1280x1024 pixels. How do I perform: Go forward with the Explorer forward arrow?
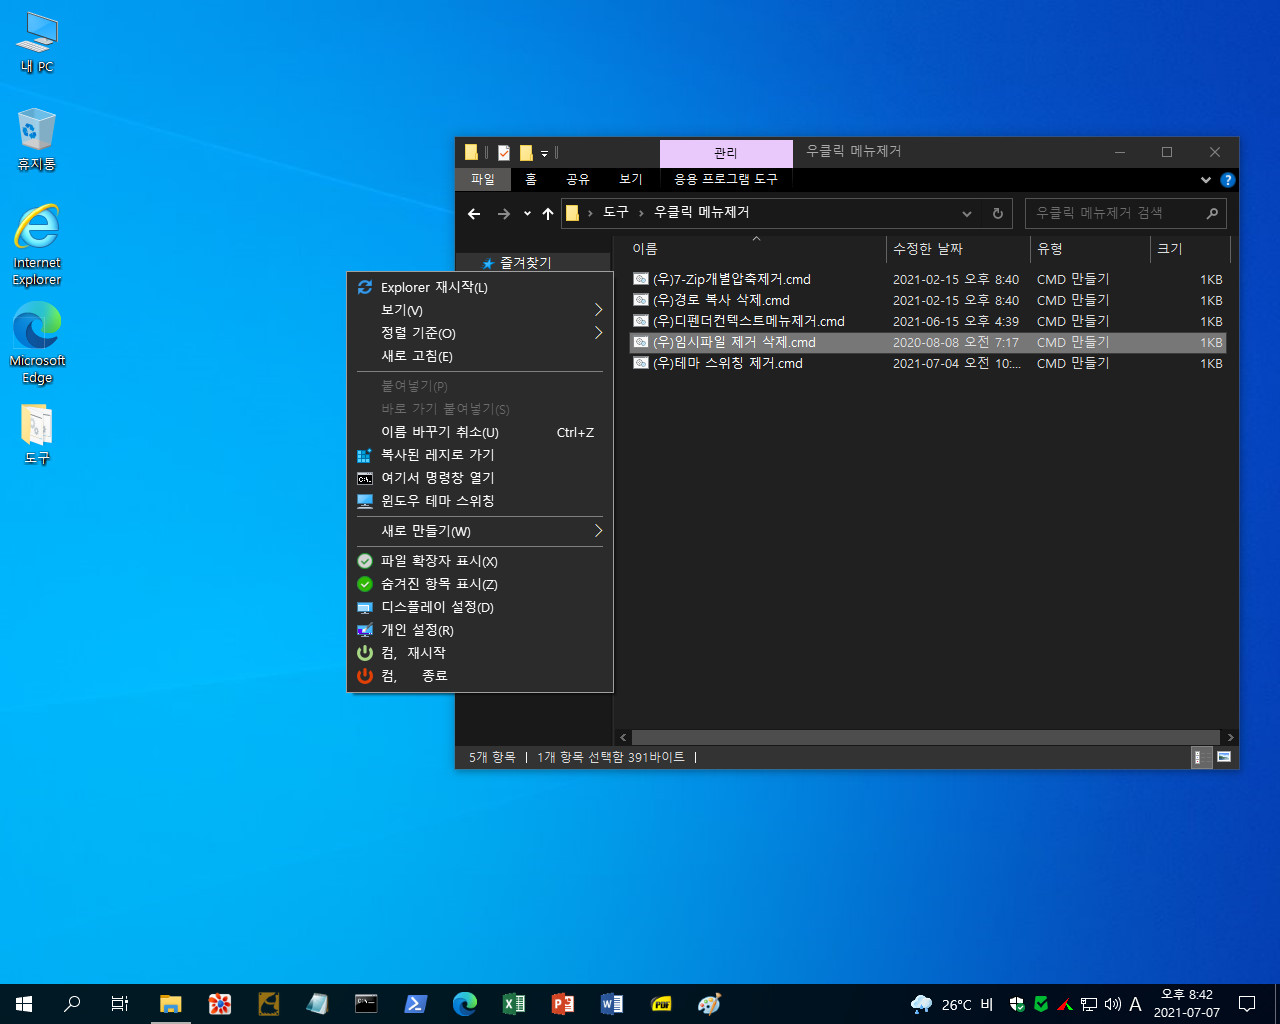point(504,213)
